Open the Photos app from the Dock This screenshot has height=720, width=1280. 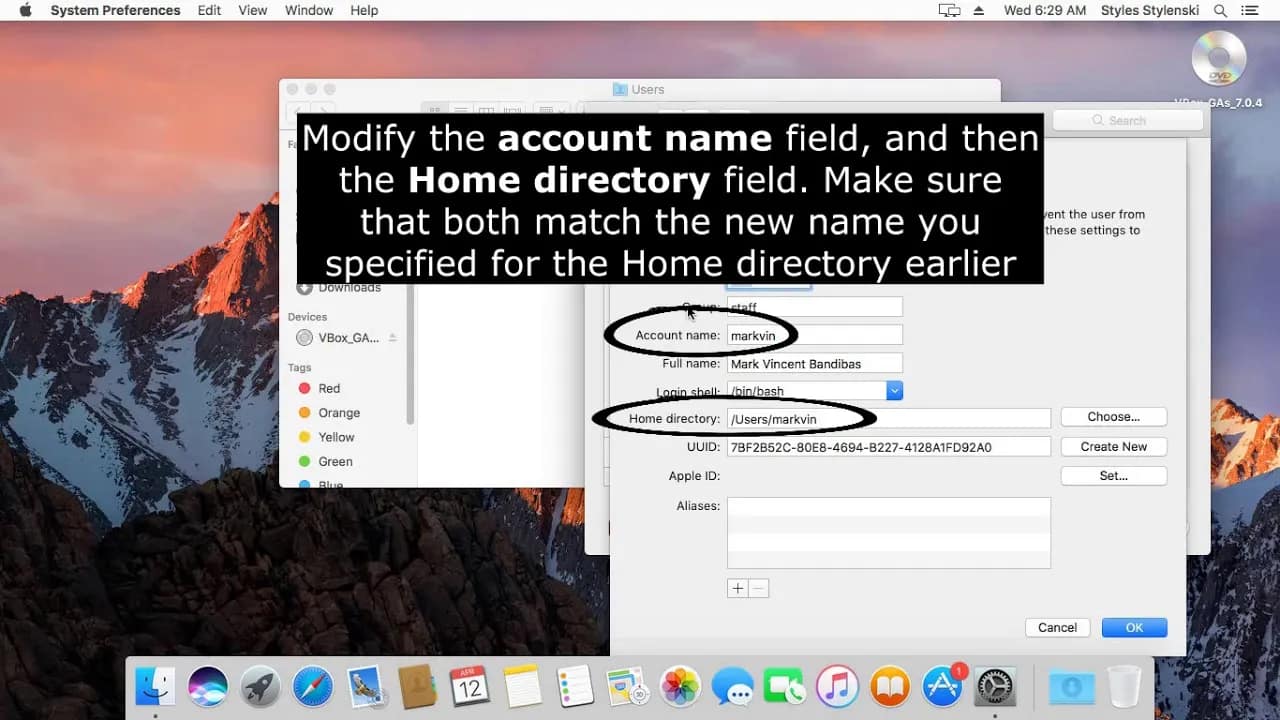coord(681,687)
